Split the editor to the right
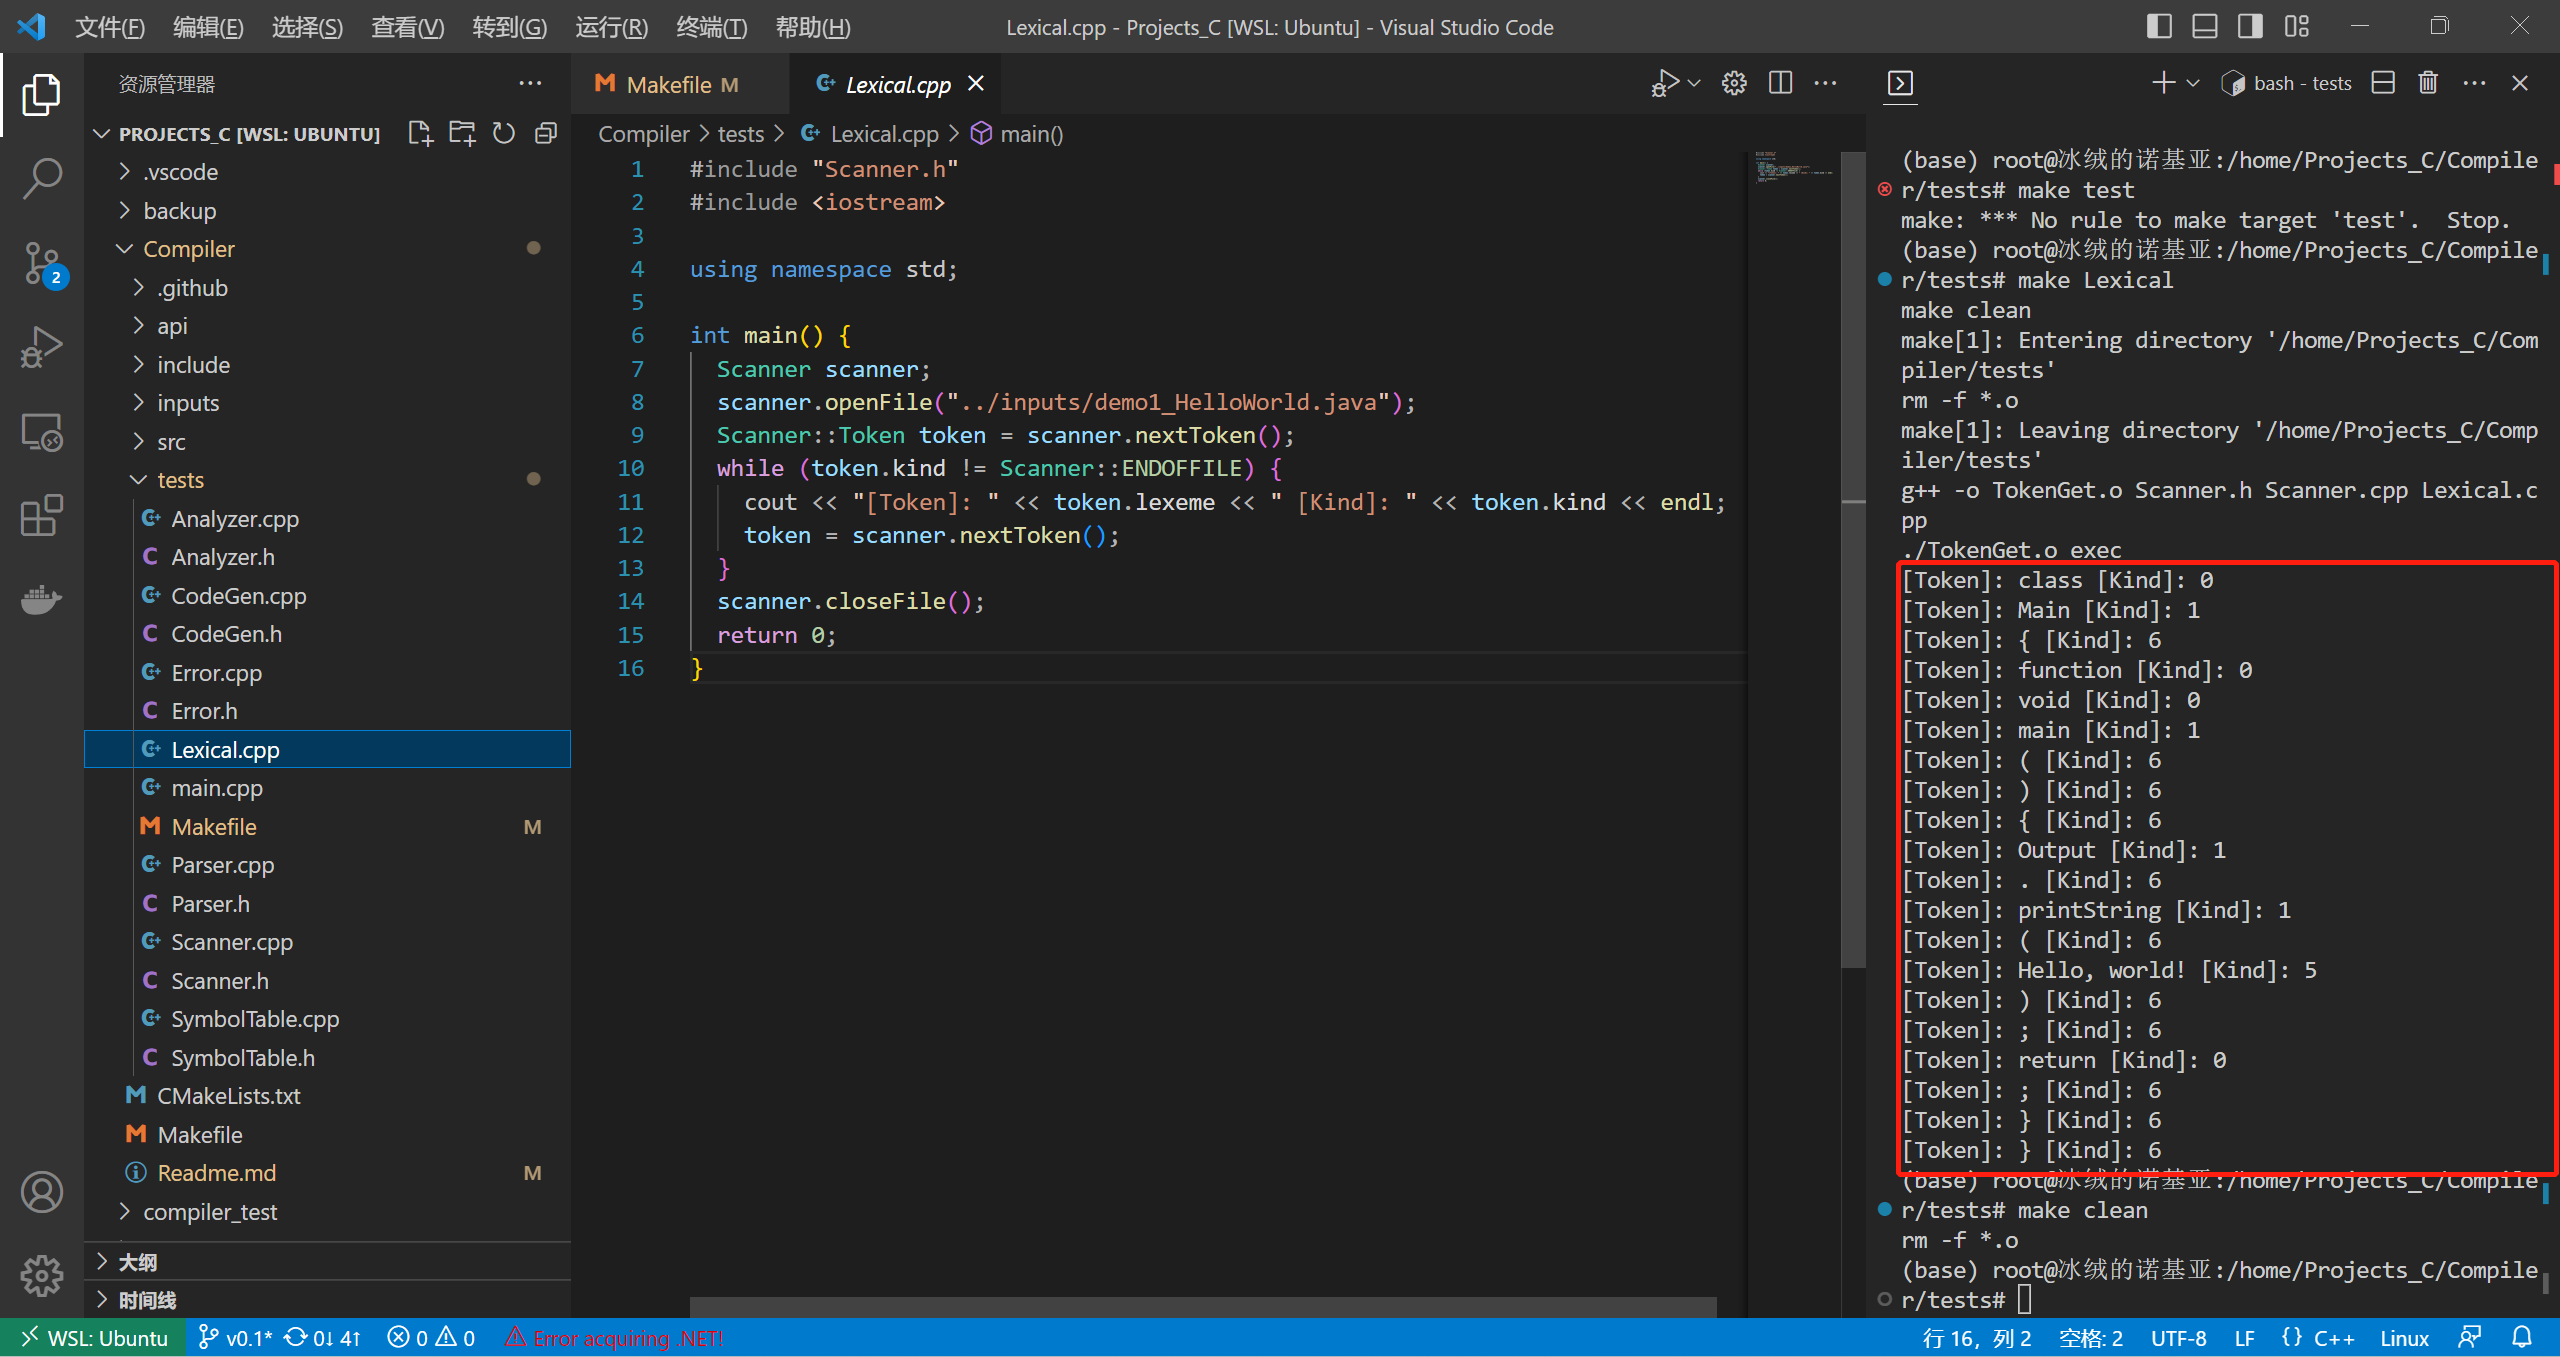The image size is (2560, 1357). tap(1780, 83)
